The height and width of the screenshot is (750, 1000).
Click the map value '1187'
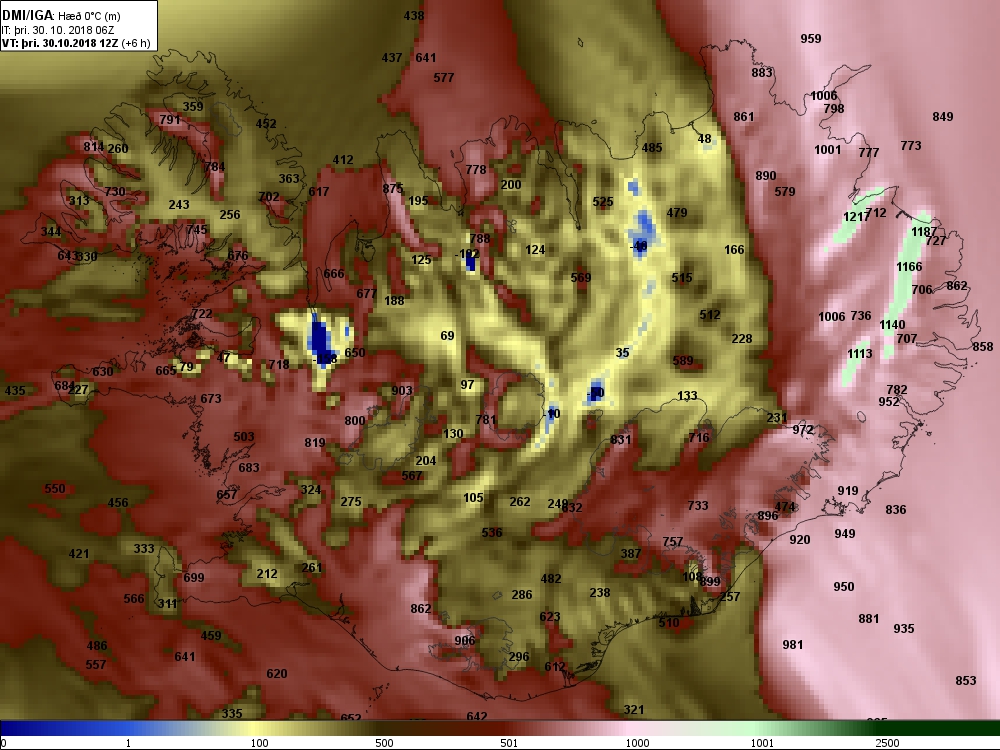tap(923, 232)
